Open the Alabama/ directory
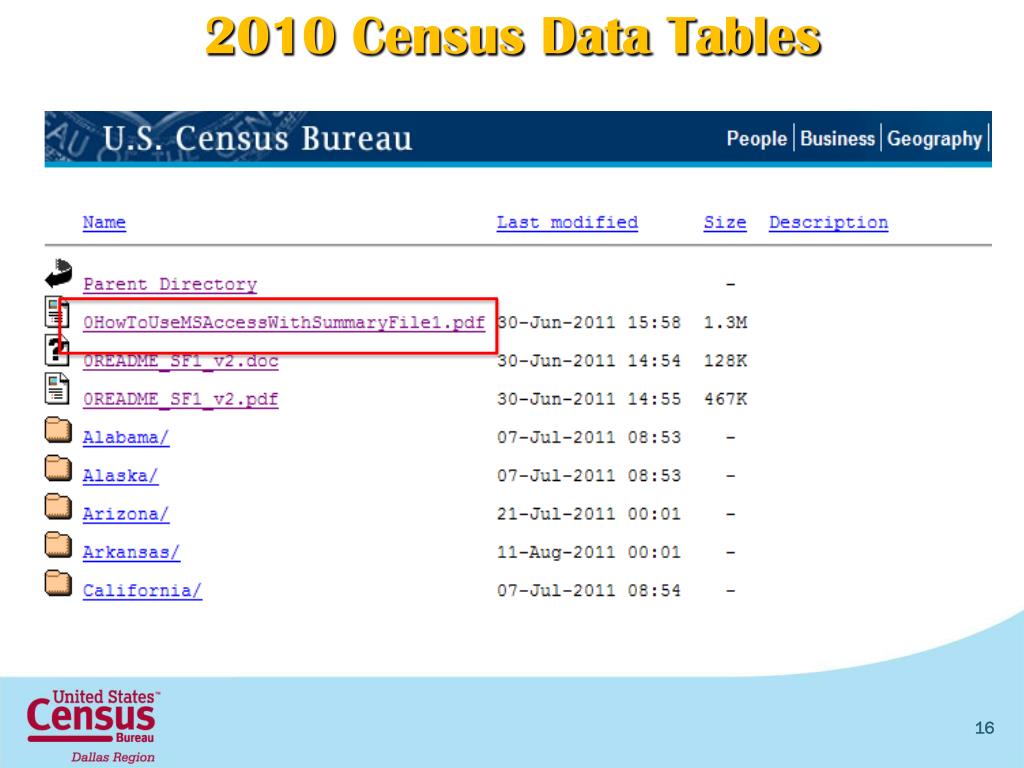The height and width of the screenshot is (768, 1024). [126, 438]
